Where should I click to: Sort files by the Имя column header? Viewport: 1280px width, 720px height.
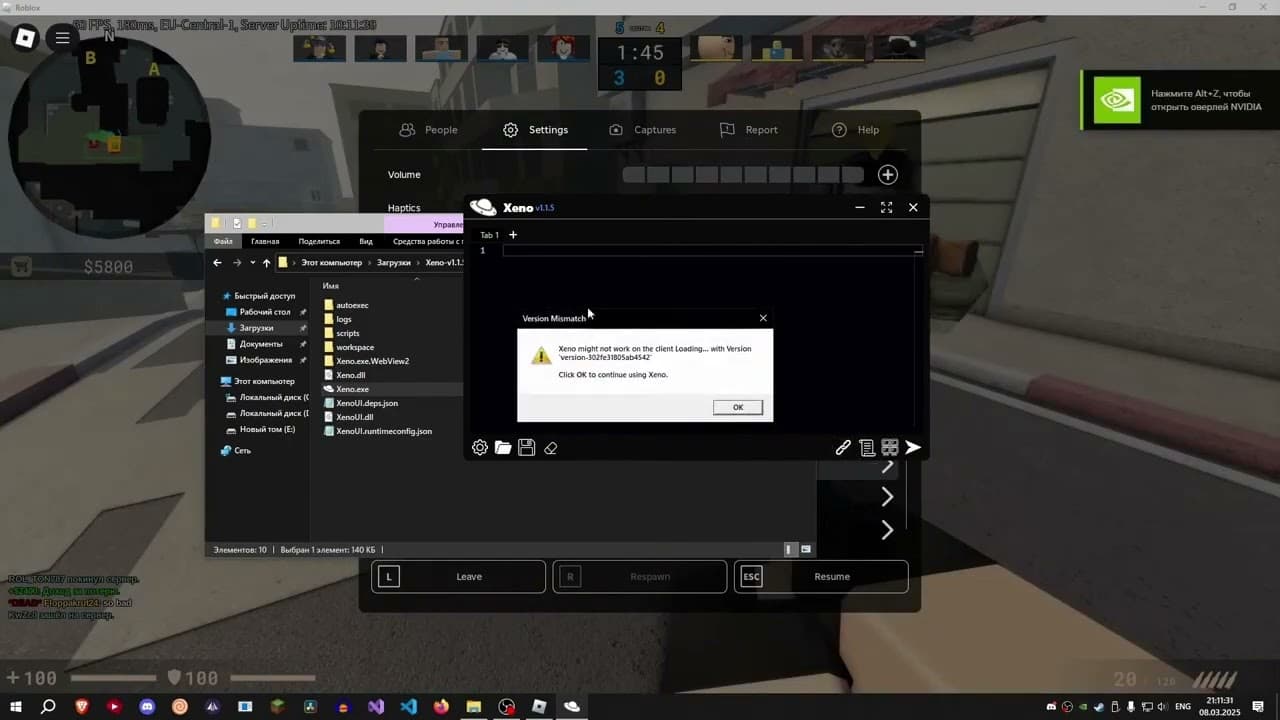click(331, 286)
